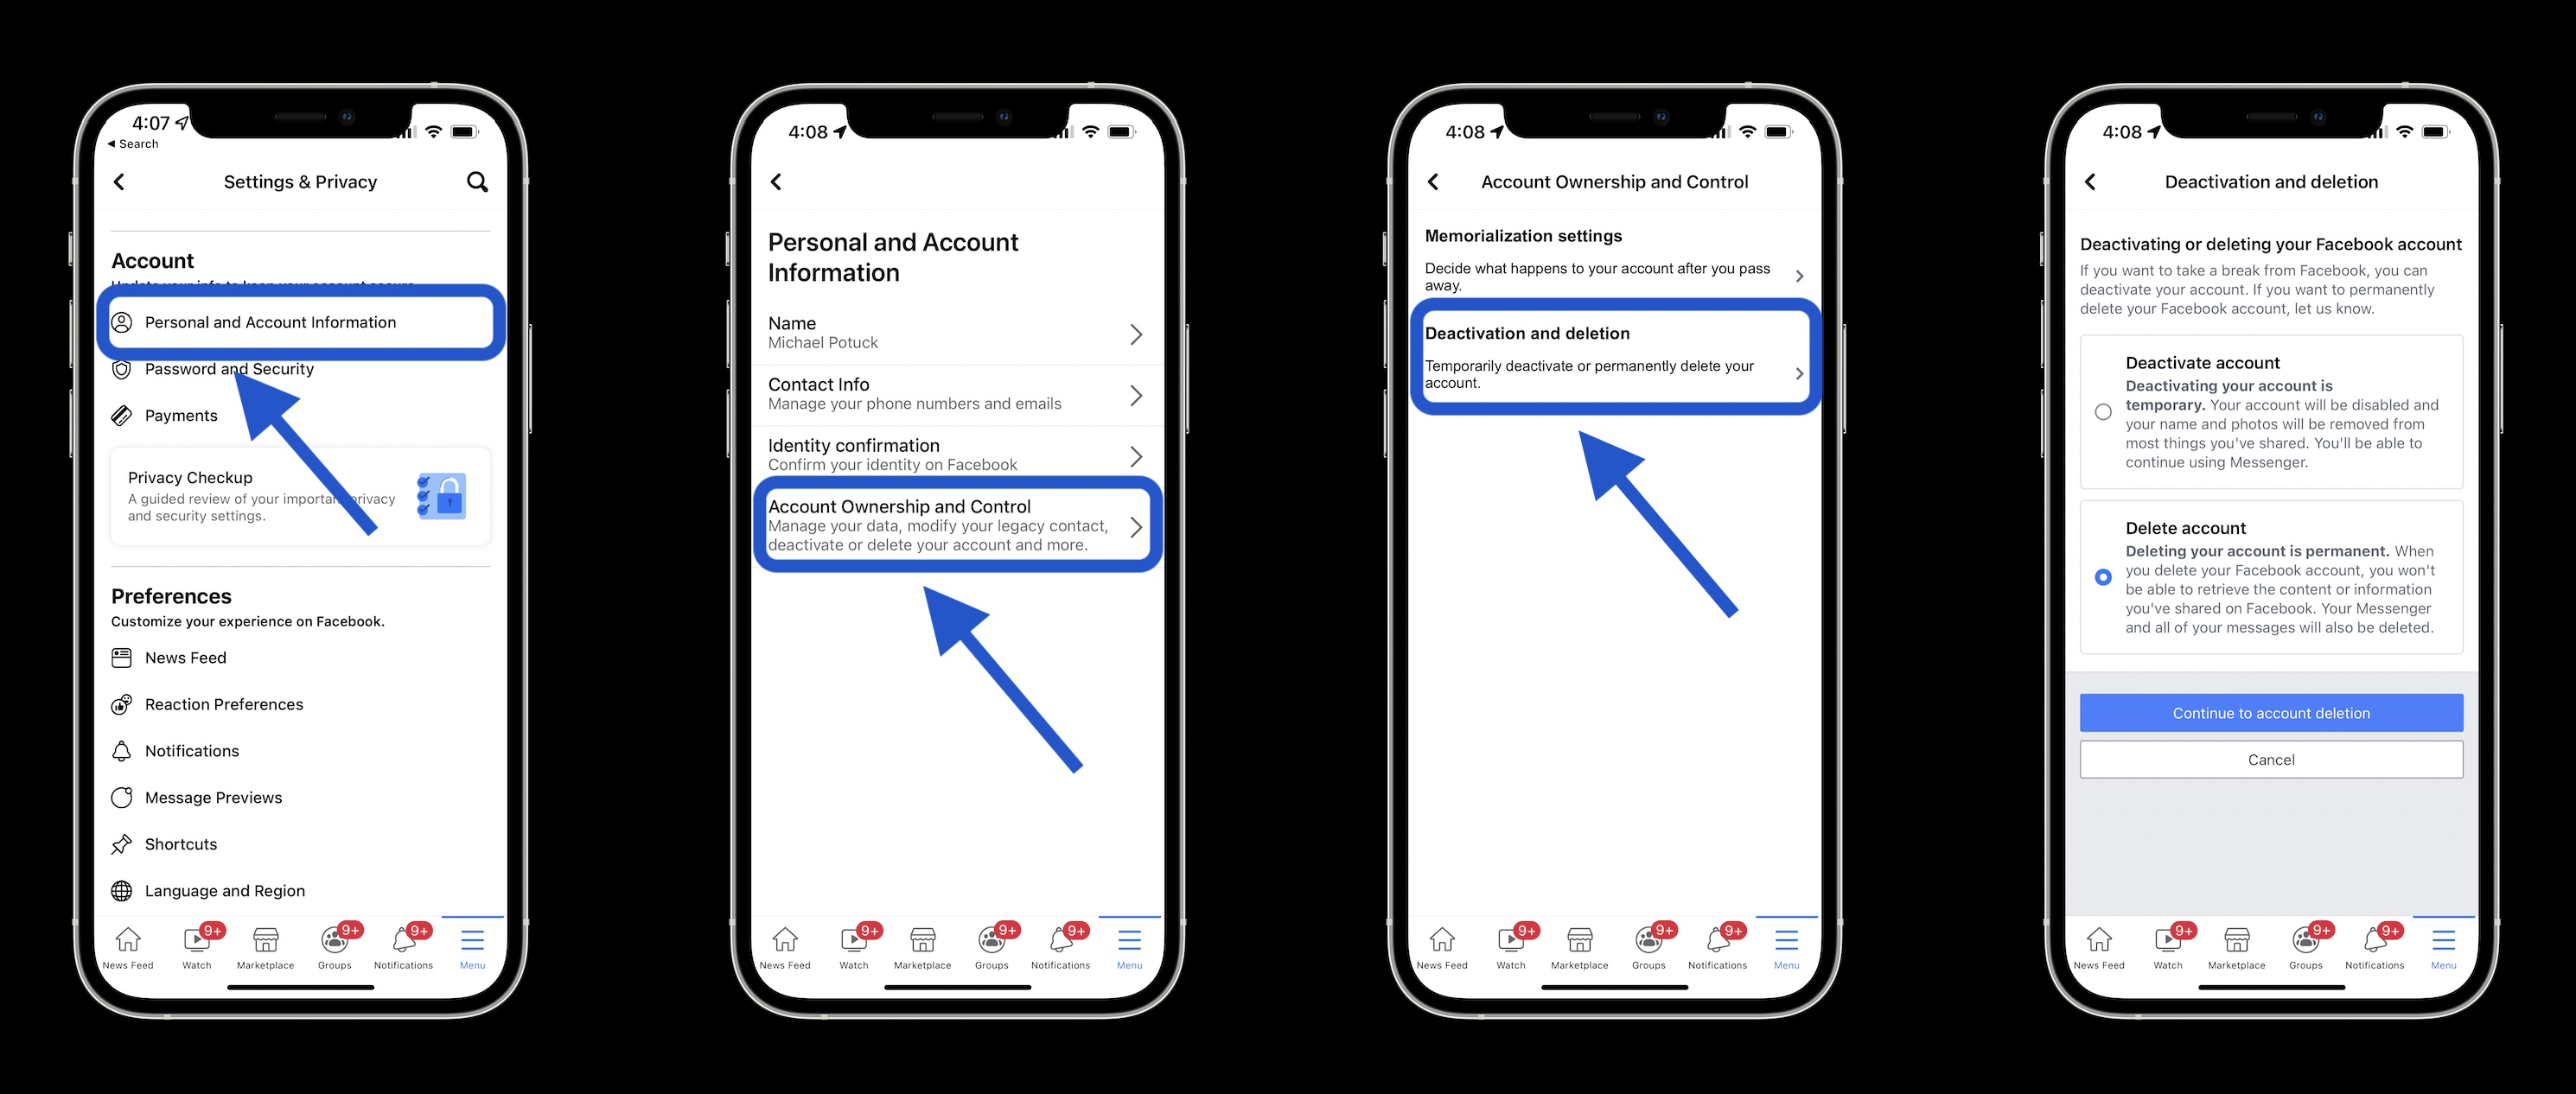2576x1094 pixels.
Task: Tap the Groups icon
Action: [x=337, y=943]
